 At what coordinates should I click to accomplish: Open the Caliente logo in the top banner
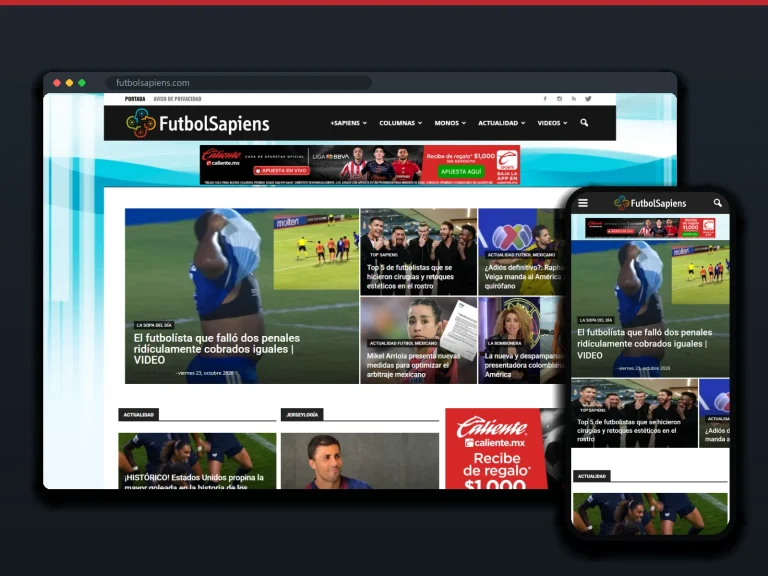click(x=222, y=157)
